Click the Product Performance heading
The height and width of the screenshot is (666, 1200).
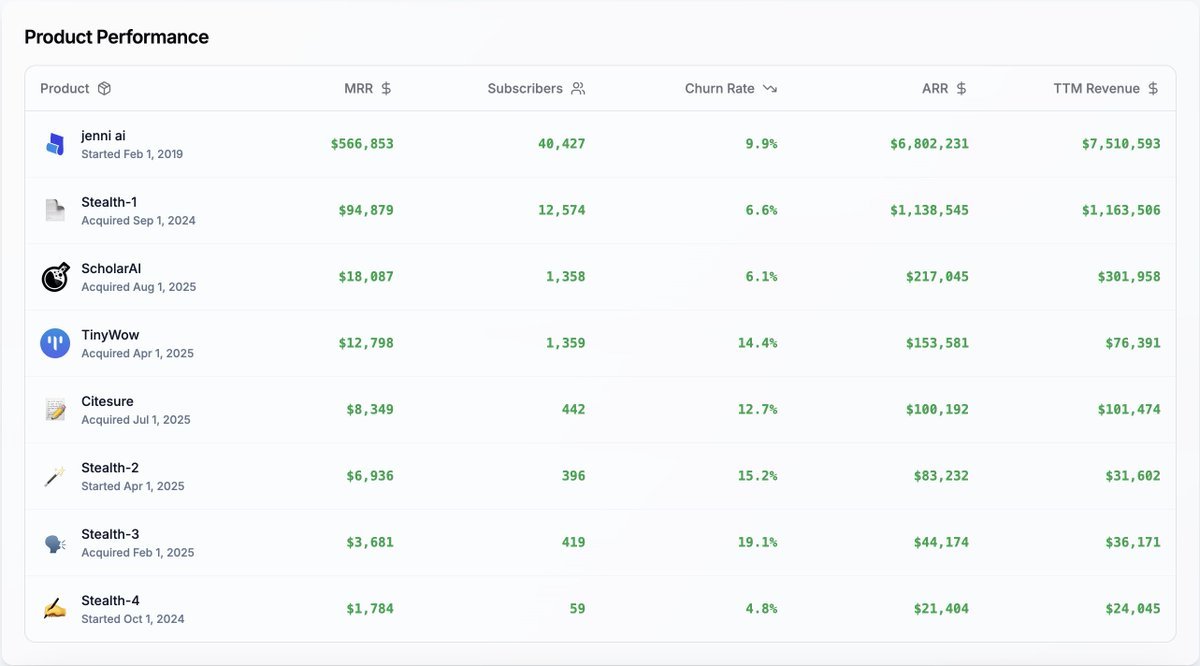coord(116,37)
